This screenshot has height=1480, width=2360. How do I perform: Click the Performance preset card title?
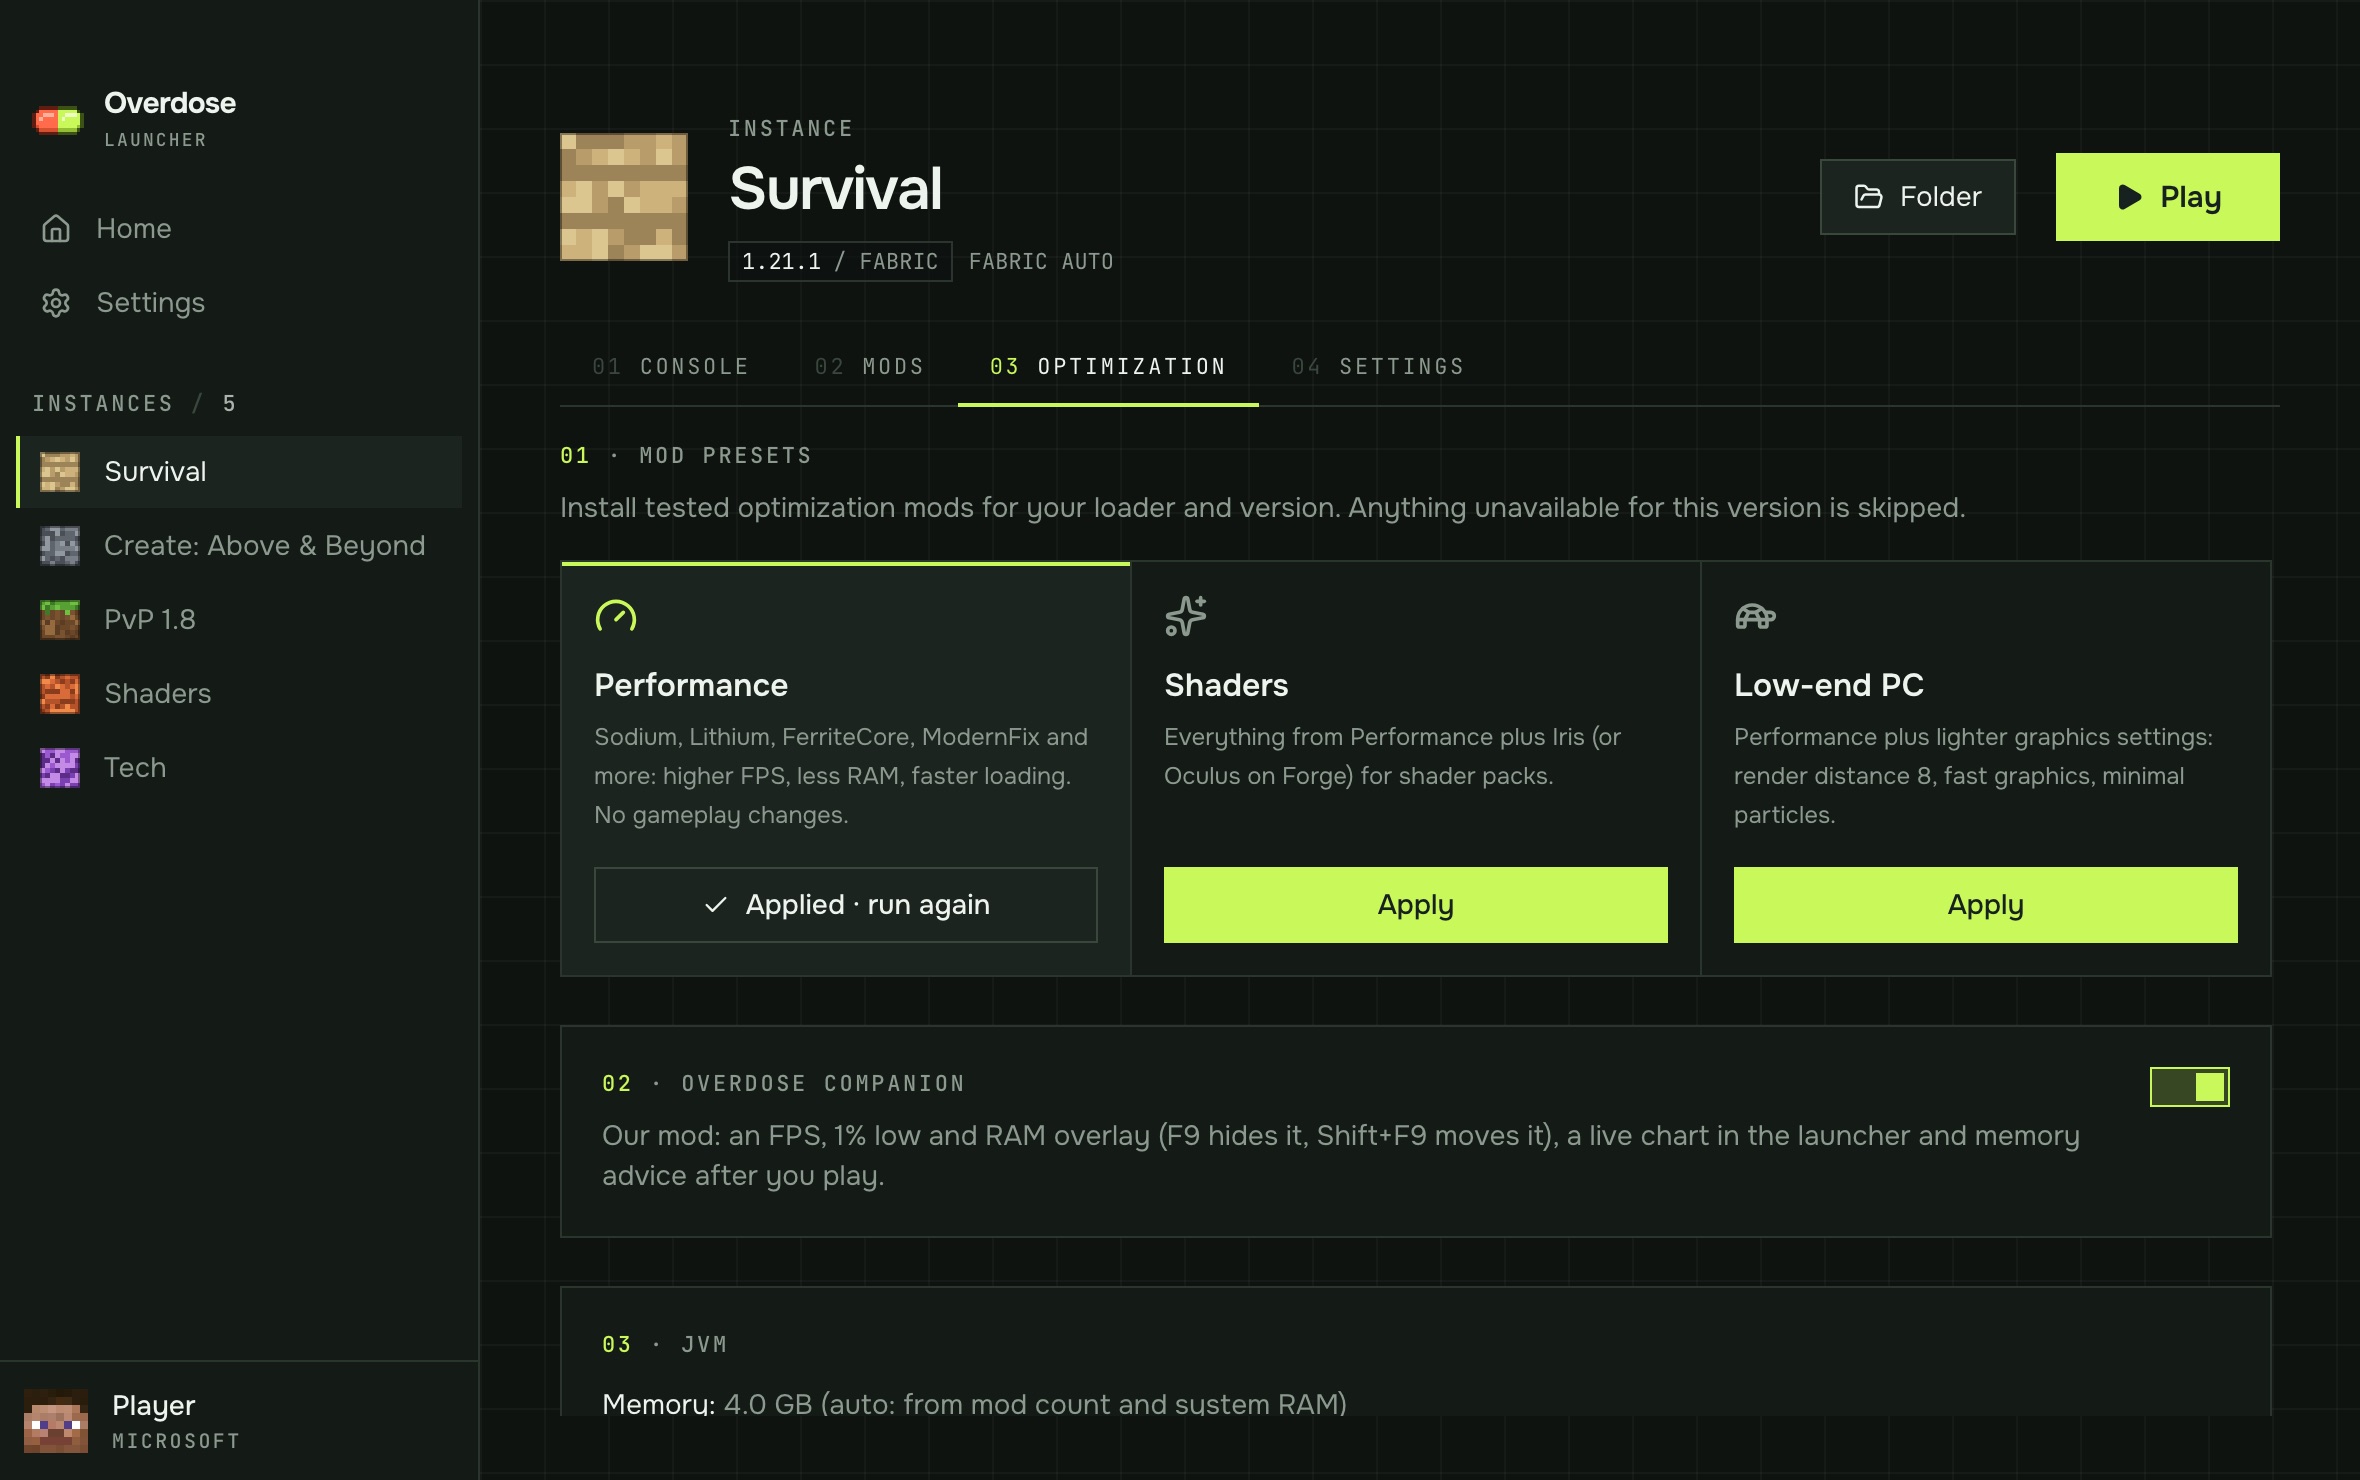pos(691,686)
